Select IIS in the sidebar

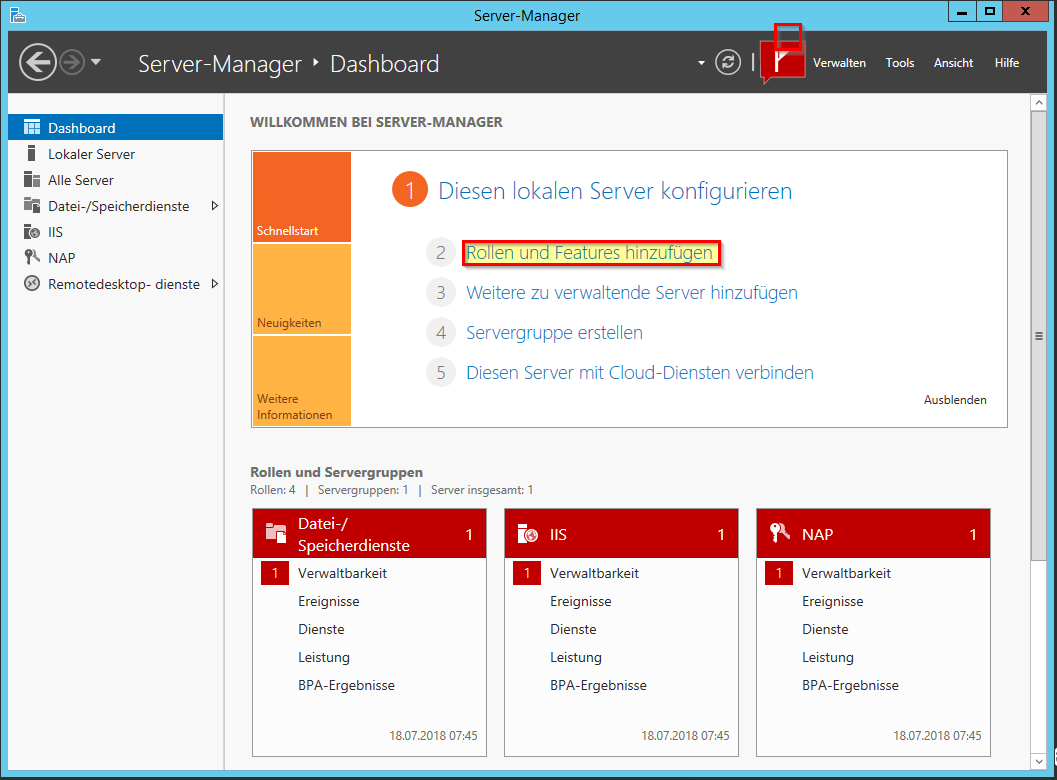[x=115, y=232]
